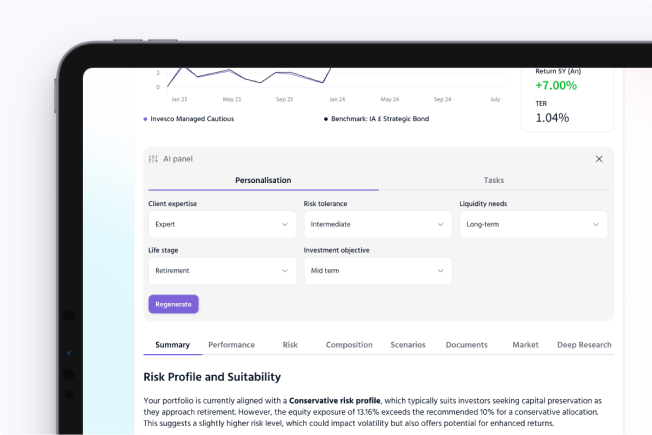Close the AI panel with X
Viewport: 652px width, 435px height.
(599, 159)
